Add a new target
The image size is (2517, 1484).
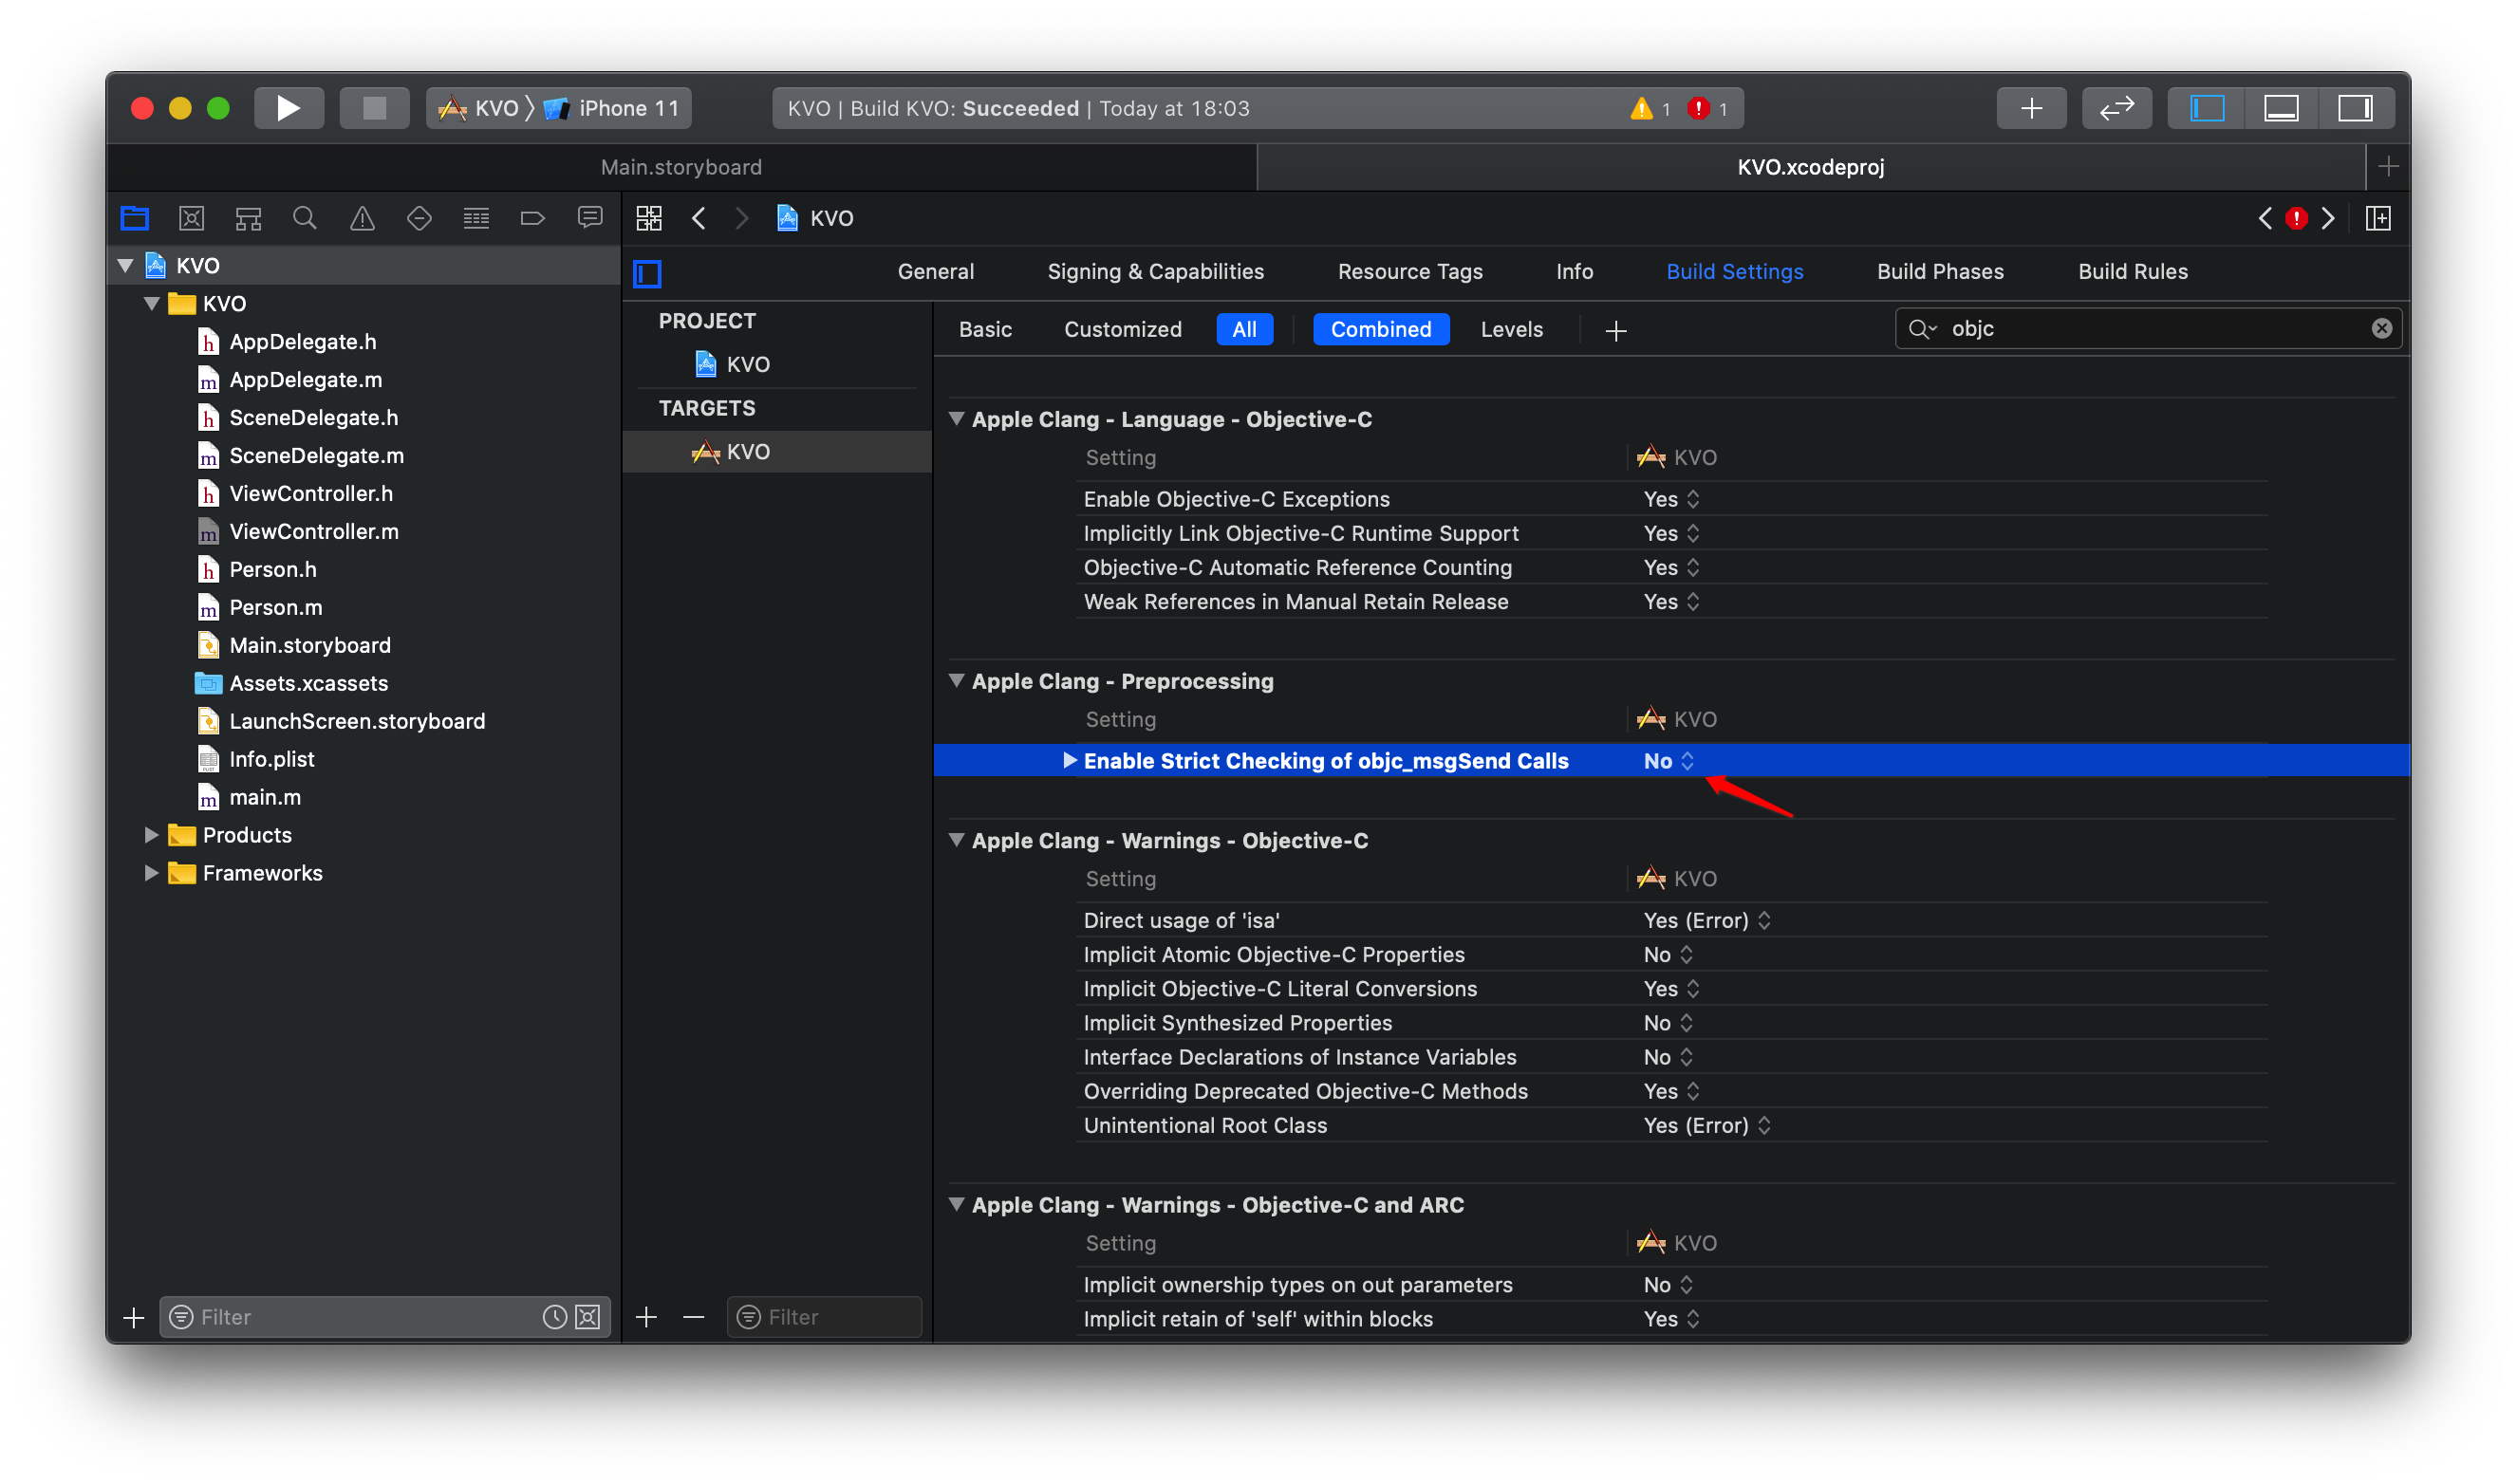pos(646,1317)
